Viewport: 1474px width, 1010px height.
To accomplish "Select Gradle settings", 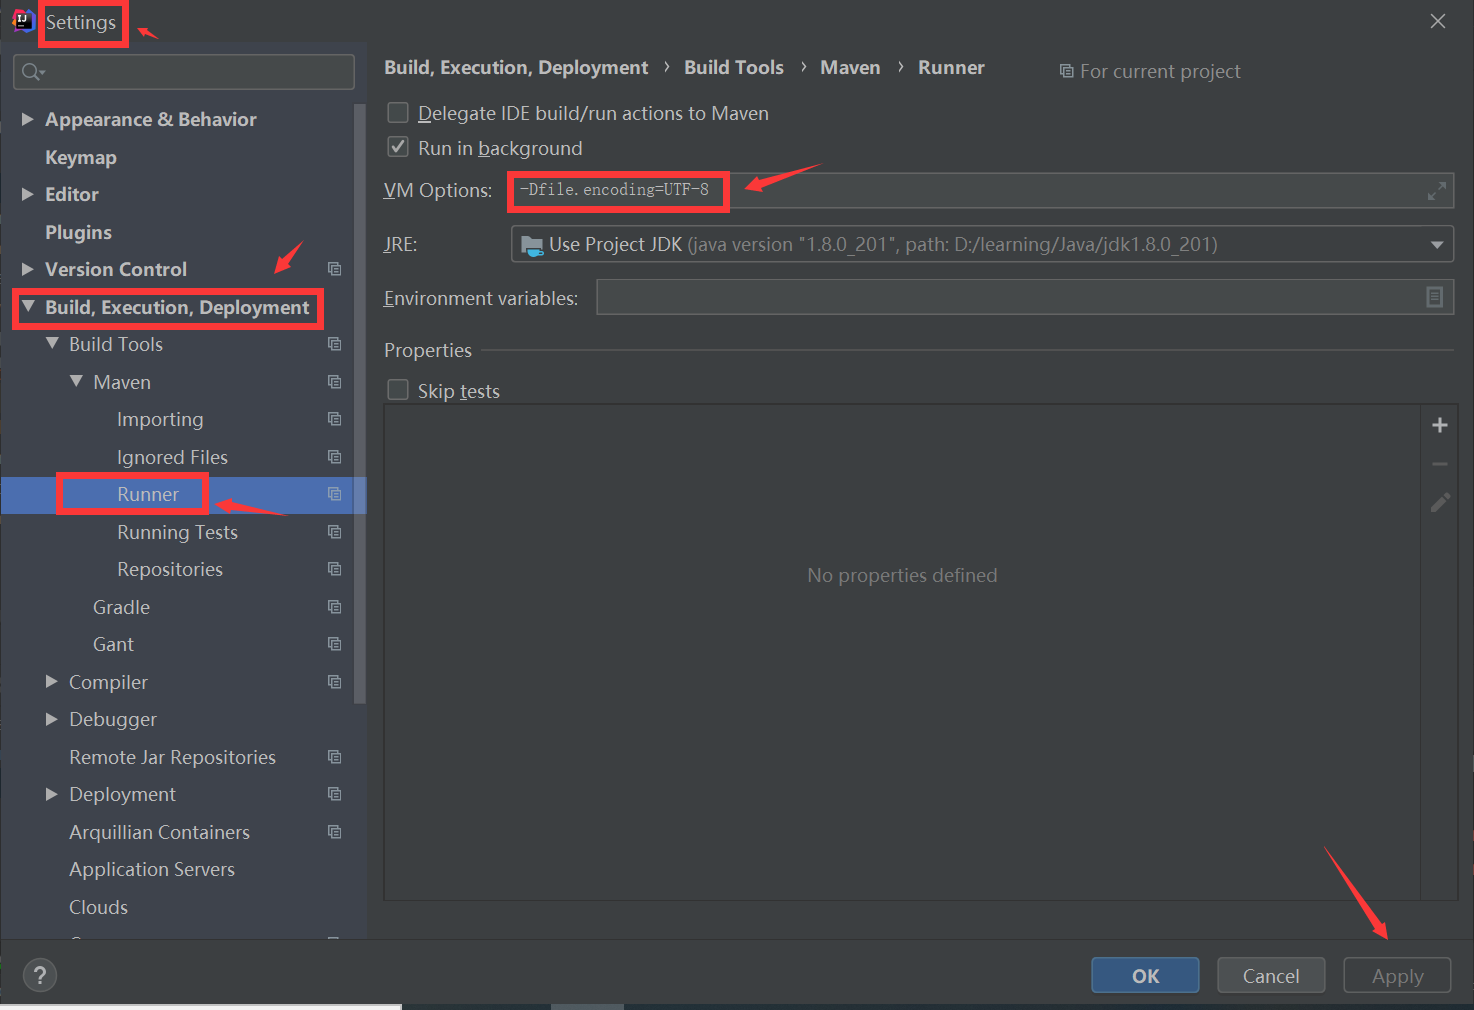I will (x=121, y=607).
